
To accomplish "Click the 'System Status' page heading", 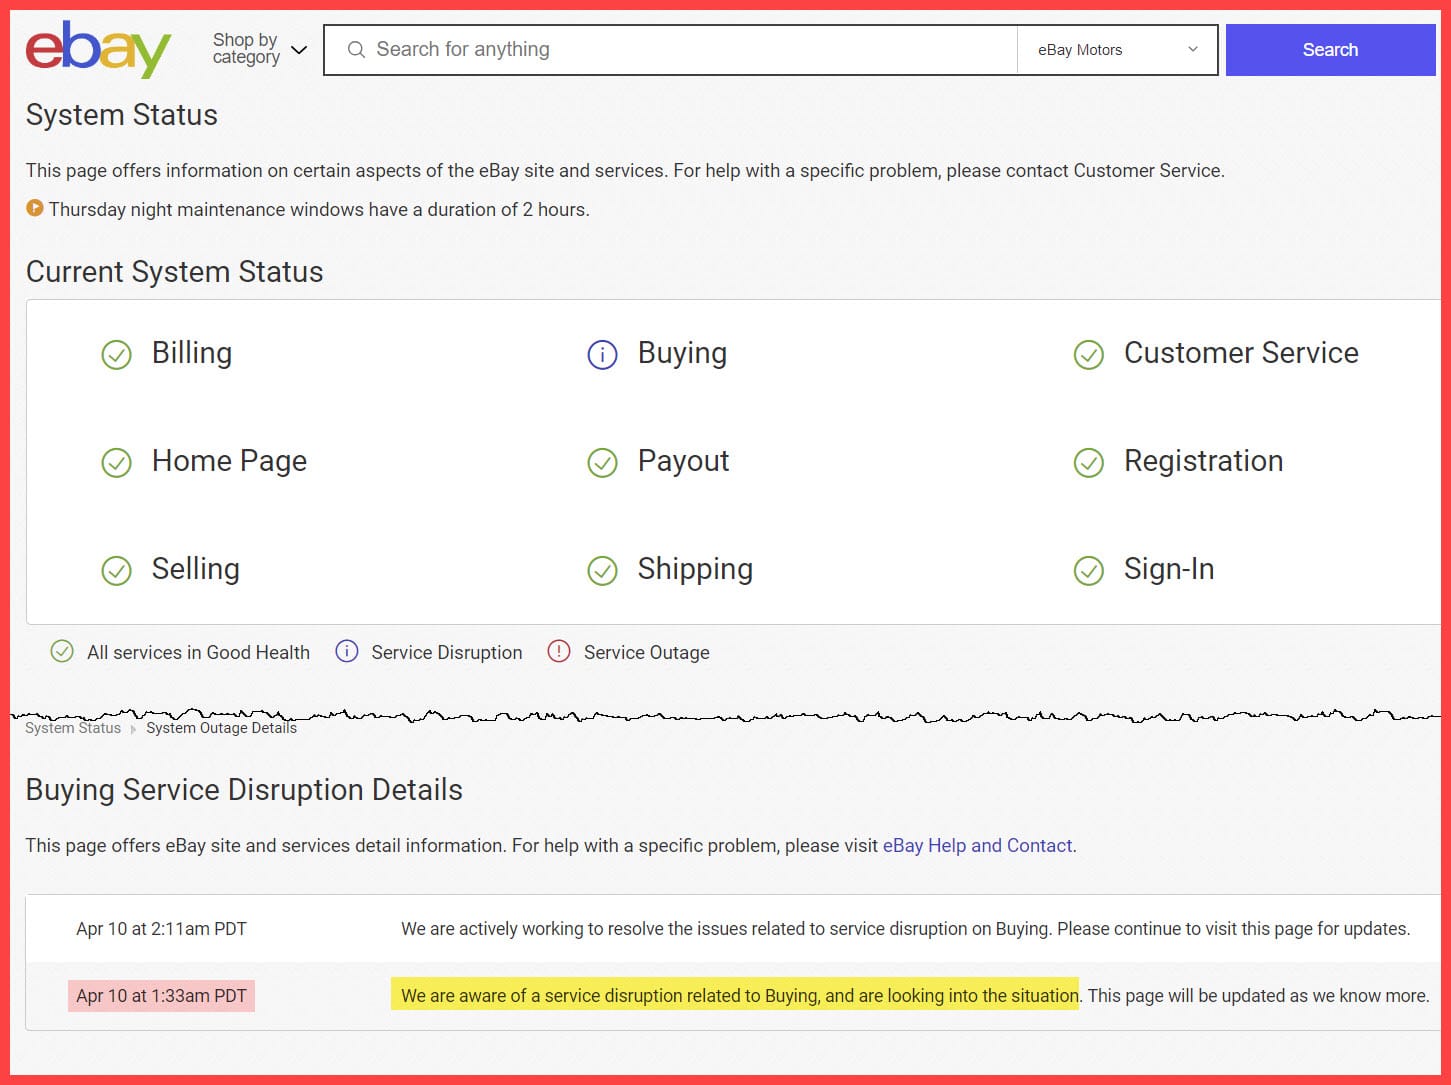I will tap(122, 115).
